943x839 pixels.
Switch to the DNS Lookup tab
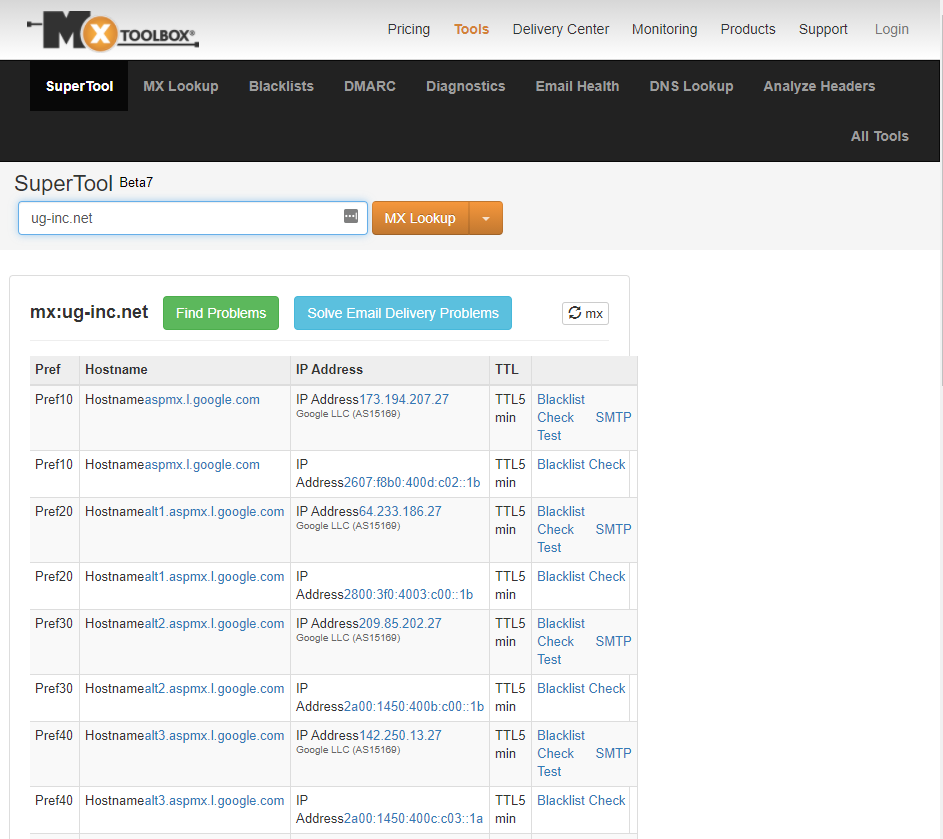691,86
